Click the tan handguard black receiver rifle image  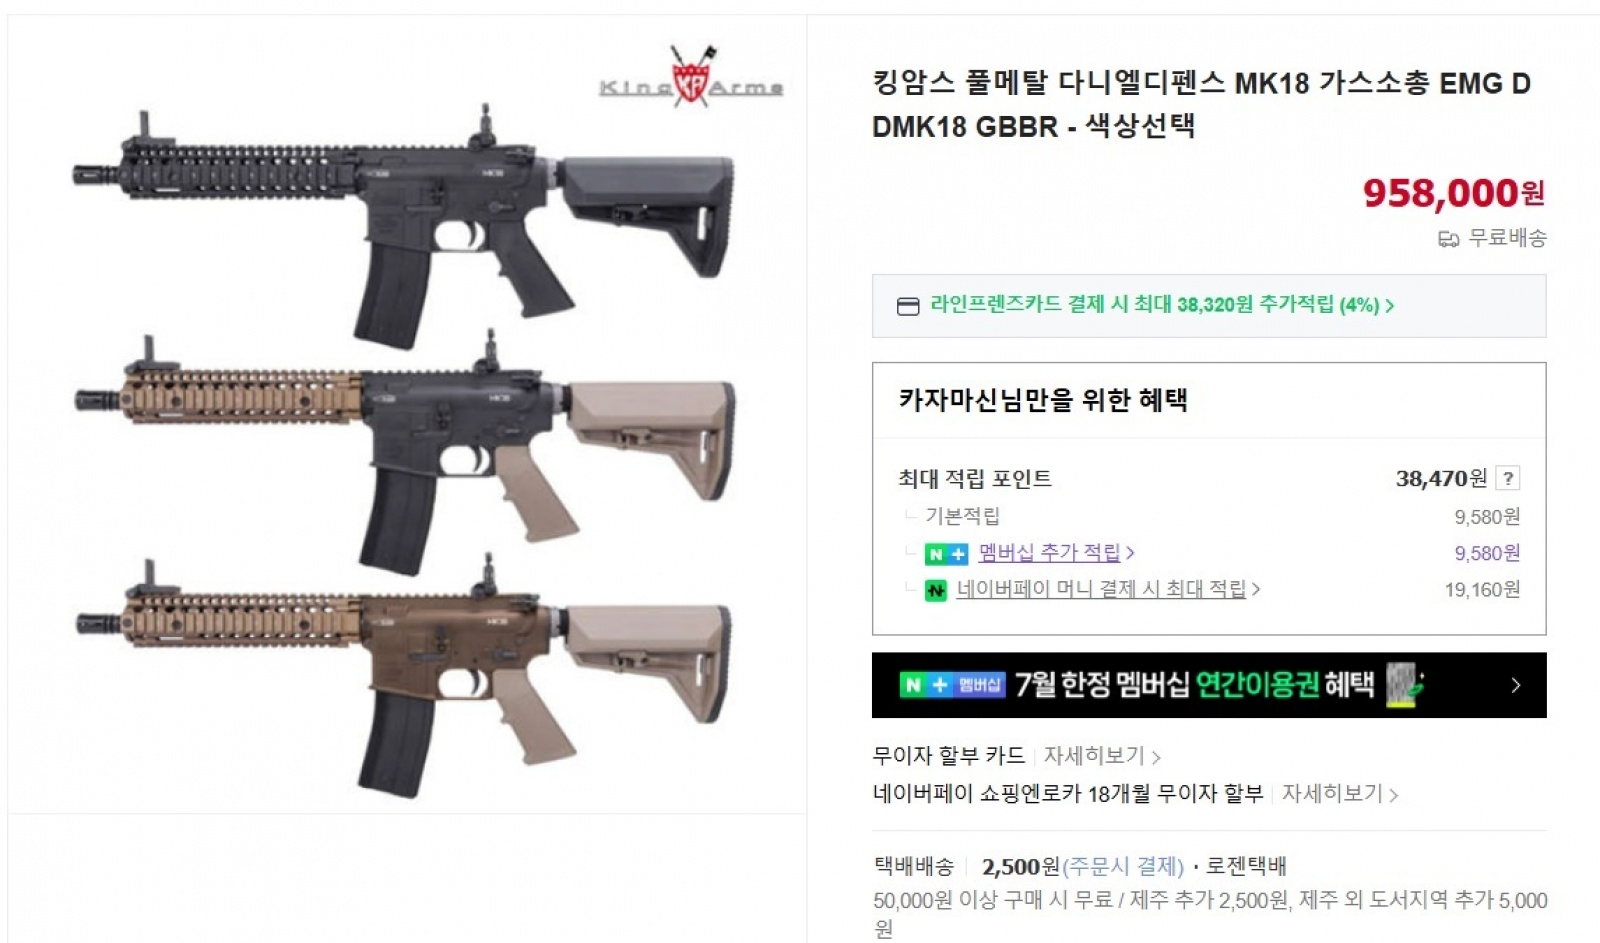[404, 450]
